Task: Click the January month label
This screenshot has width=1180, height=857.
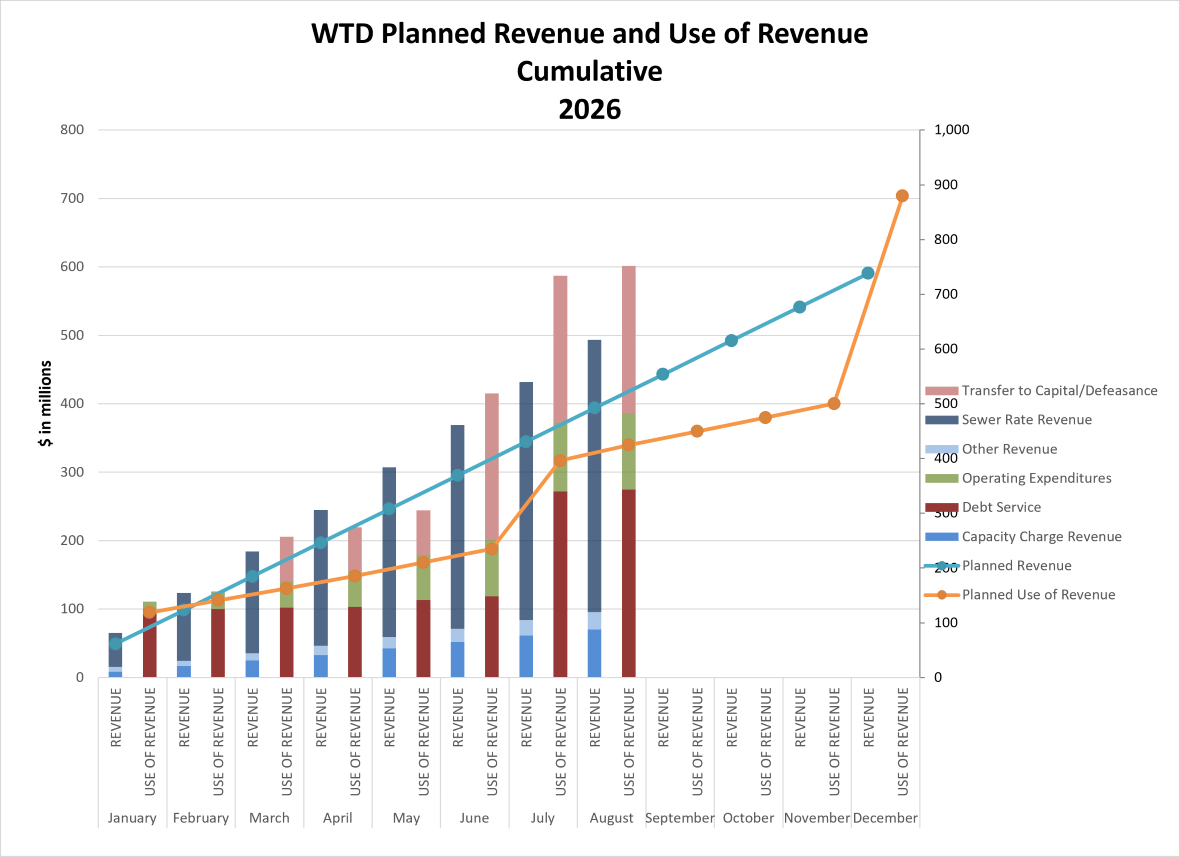Action: (x=132, y=818)
